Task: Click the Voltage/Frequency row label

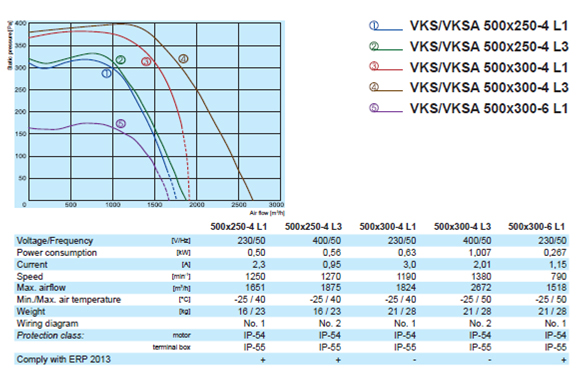Action: click(55, 241)
